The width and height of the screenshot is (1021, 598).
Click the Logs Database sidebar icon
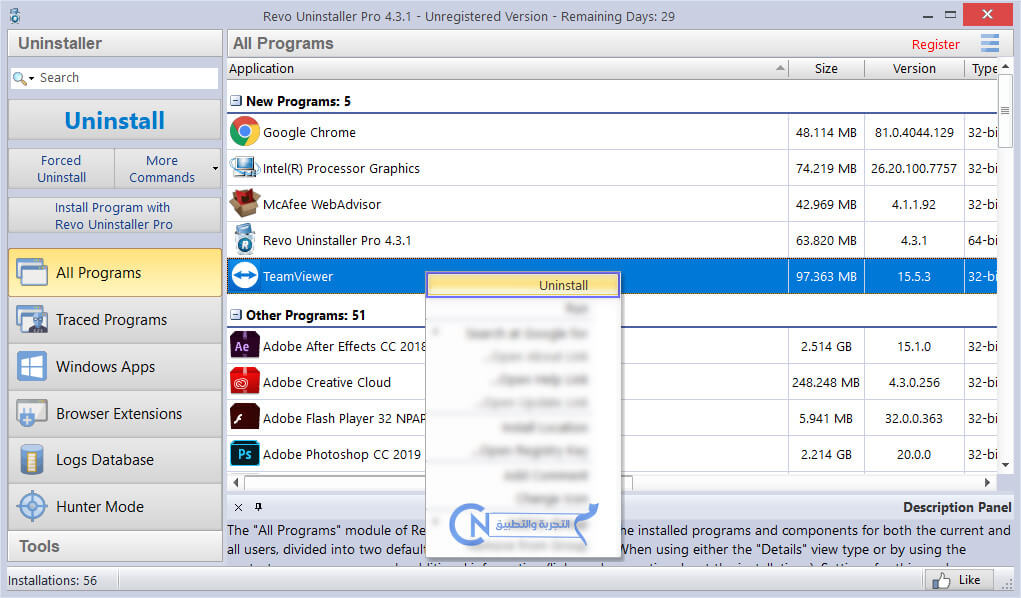click(x=32, y=459)
